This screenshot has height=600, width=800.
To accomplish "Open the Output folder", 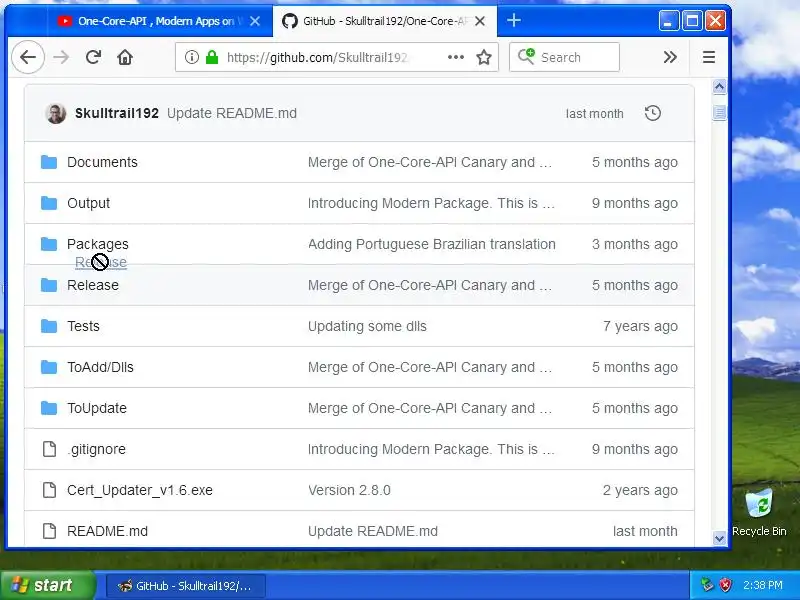I will coord(88,203).
